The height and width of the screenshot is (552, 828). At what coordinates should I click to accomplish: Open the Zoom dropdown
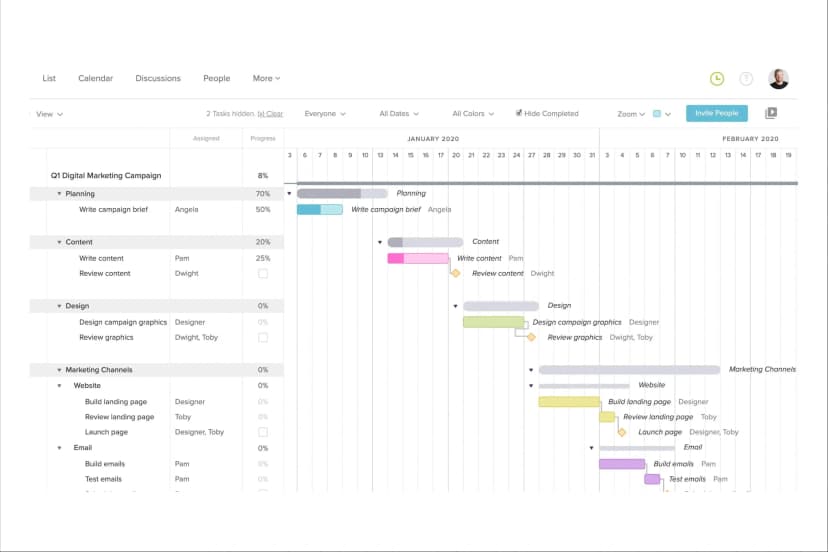point(631,114)
